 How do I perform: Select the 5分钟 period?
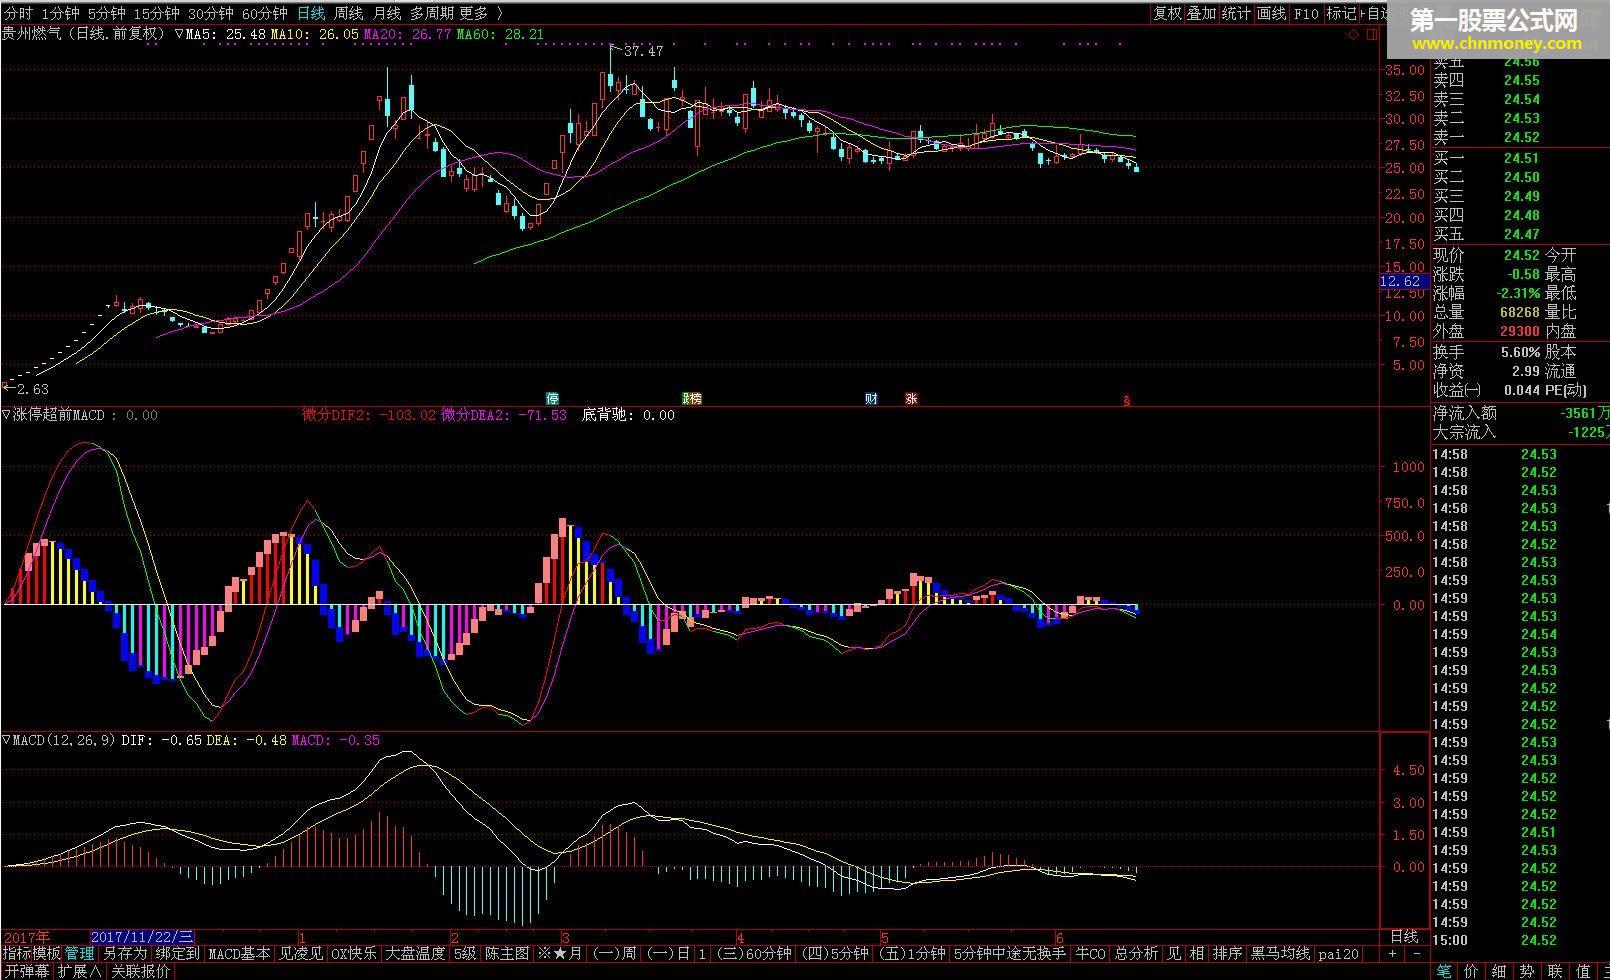pyautogui.click(x=106, y=14)
